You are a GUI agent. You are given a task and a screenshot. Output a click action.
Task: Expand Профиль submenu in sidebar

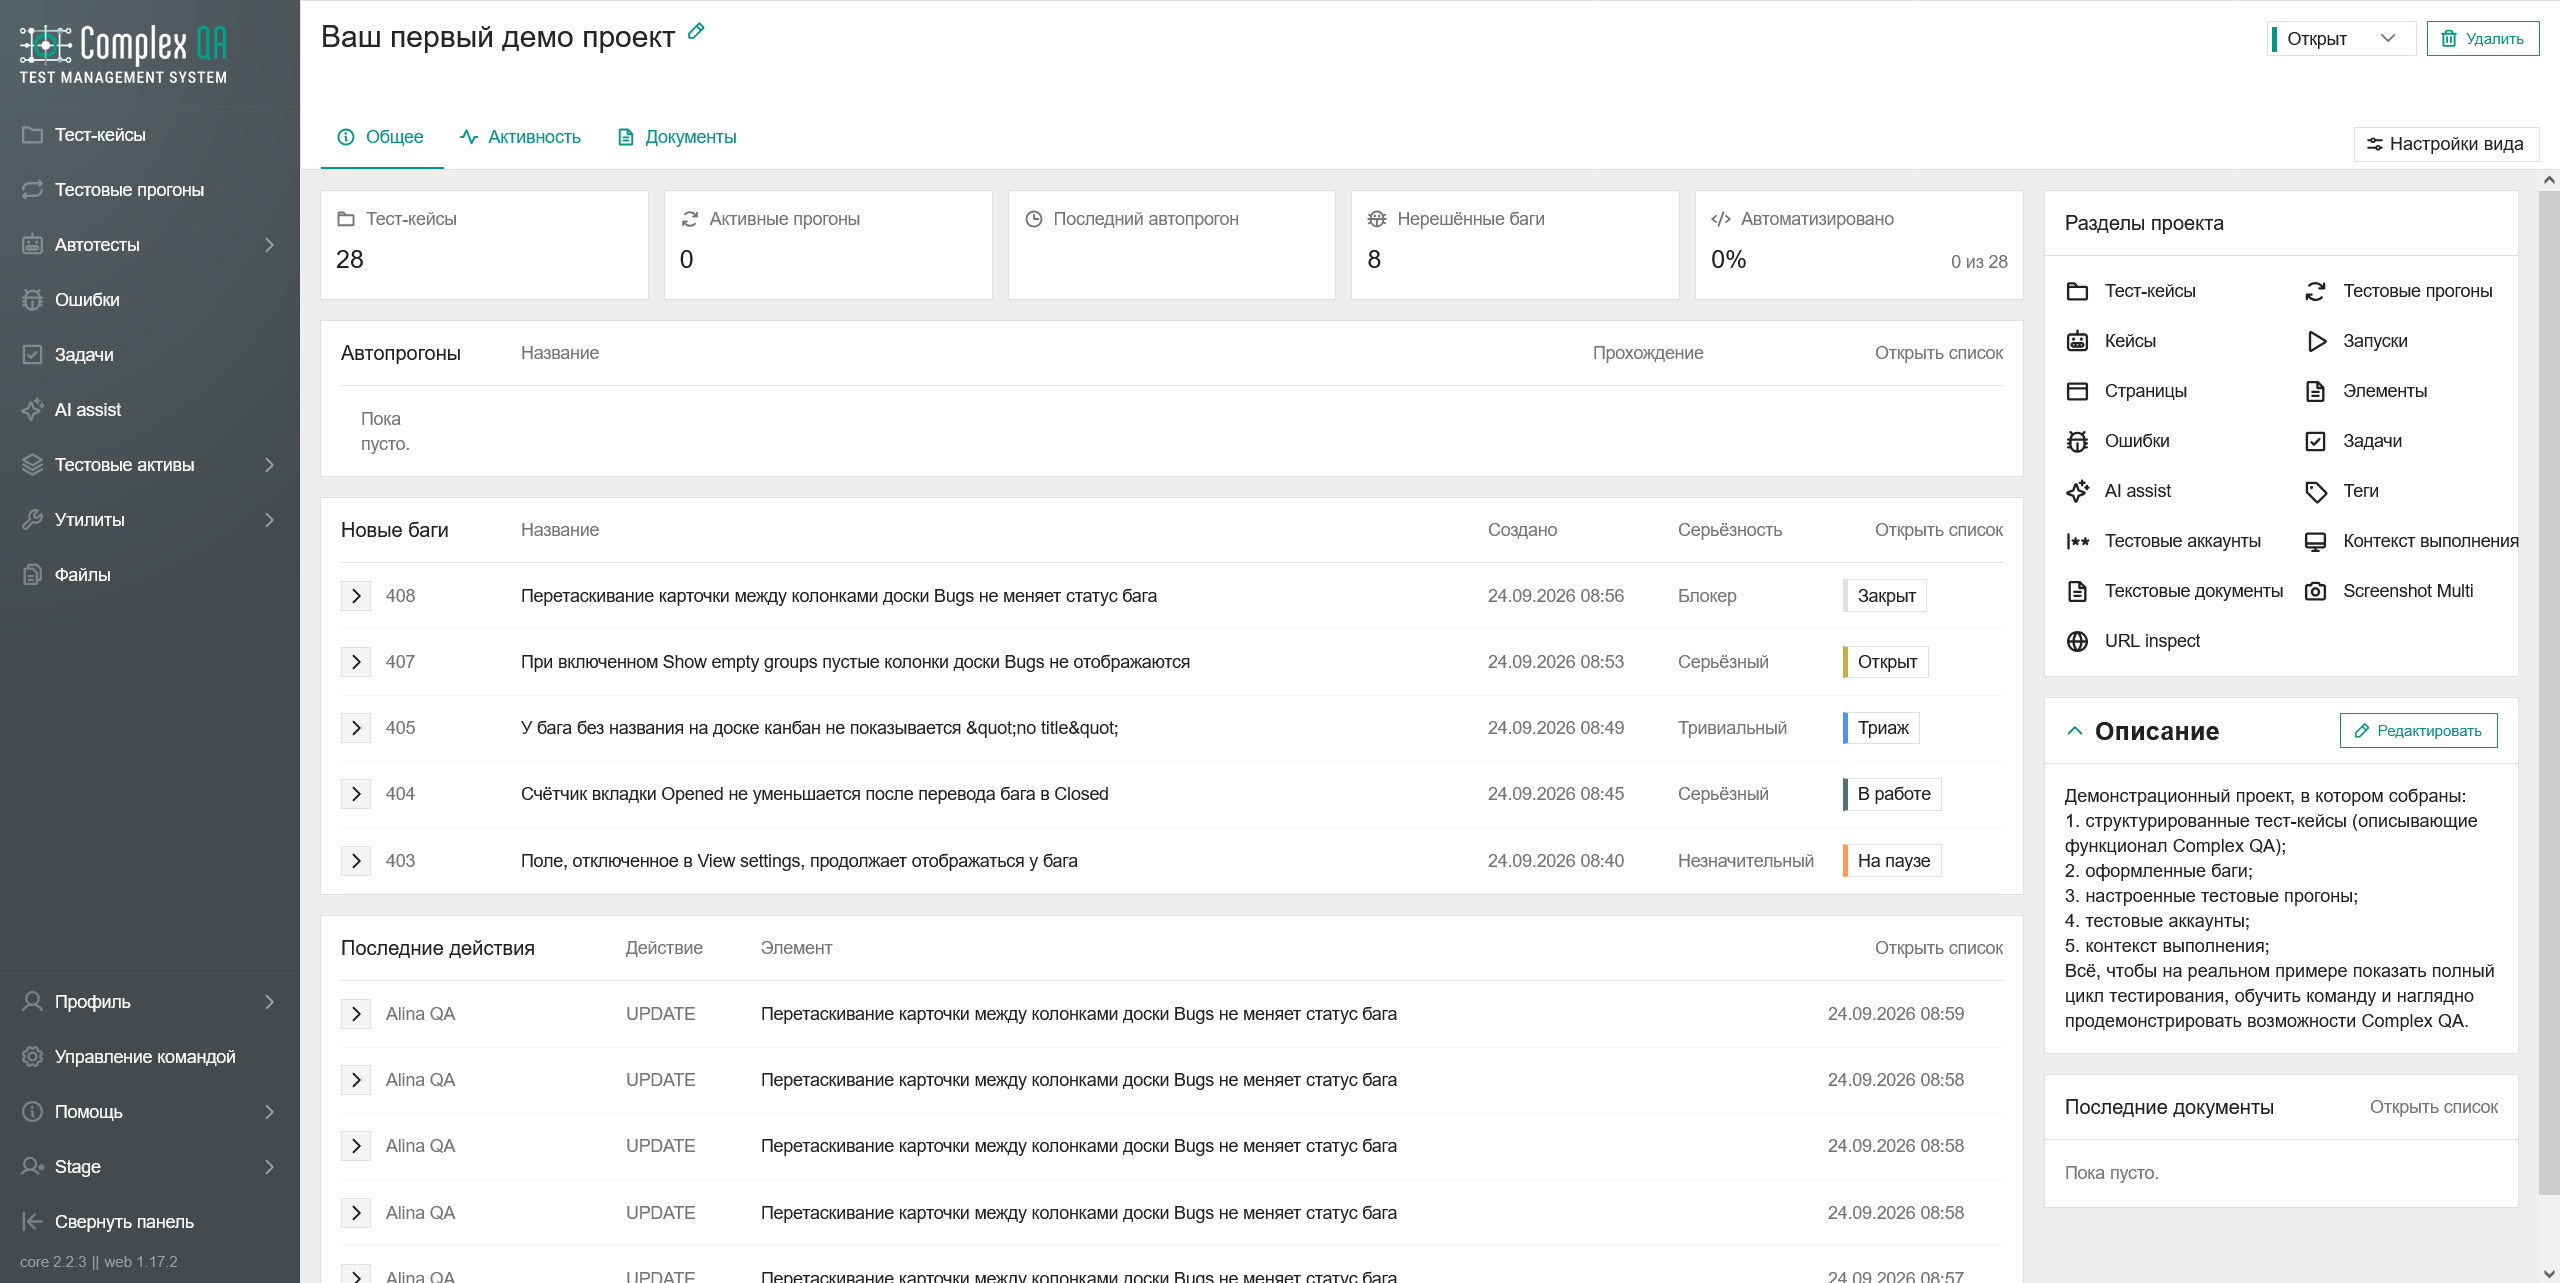click(269, 1002)
